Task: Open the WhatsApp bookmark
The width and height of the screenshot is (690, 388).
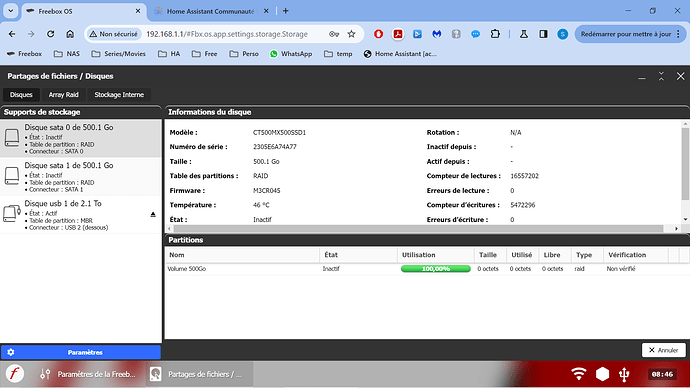Action: pos(291,54)
